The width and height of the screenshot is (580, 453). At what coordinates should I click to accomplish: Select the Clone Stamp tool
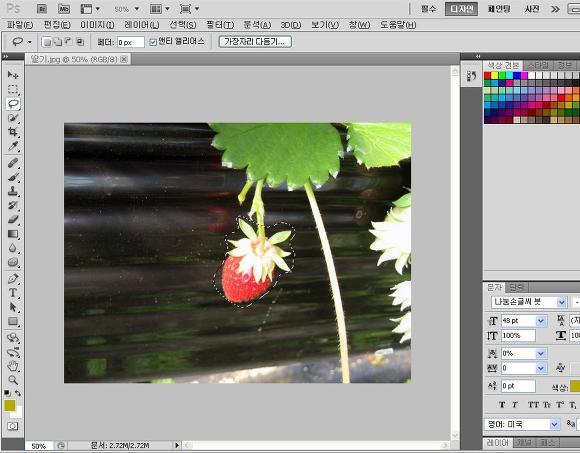(13, 191)
